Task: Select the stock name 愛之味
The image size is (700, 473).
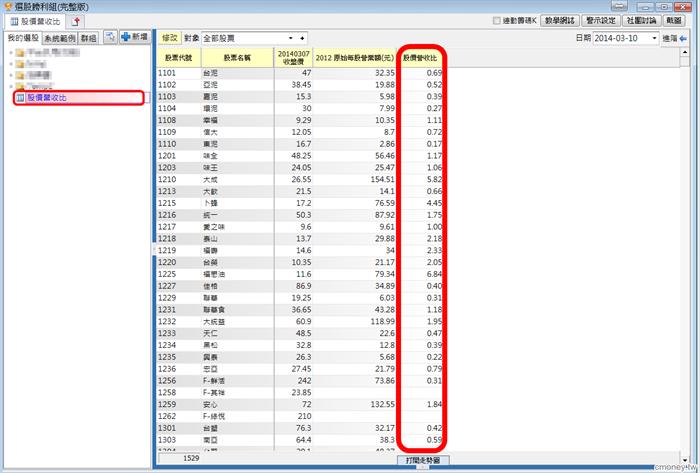Action: [214, 227]
